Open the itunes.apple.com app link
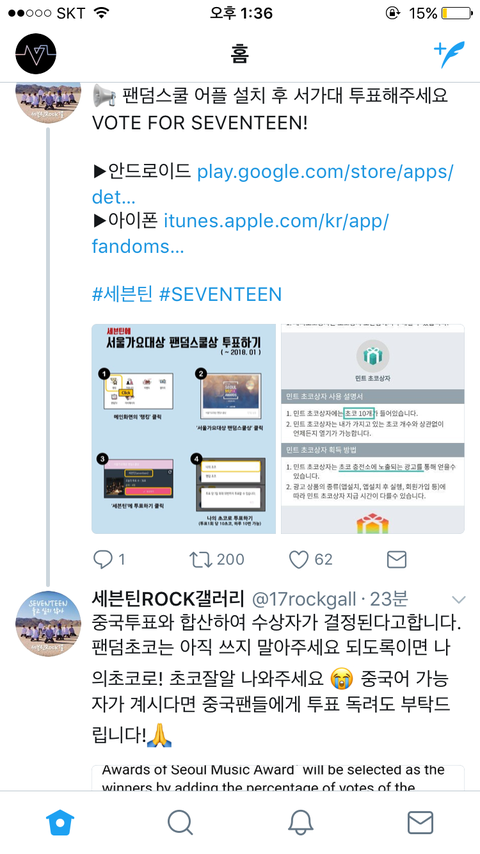Image resolution: width=480 pixels, height=854 pixels. (x=240, y=234)
